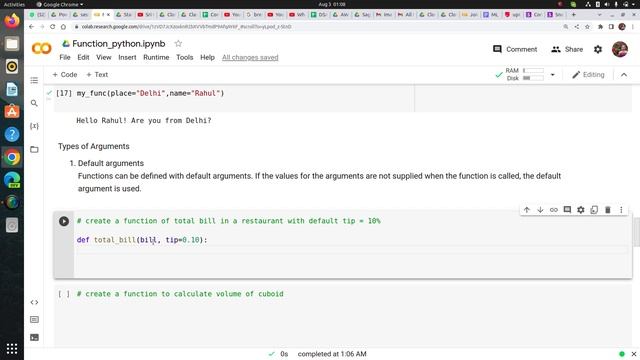Click RAM usage bar indicator
The width and height of the screenshot is (640, 360).
533,71
